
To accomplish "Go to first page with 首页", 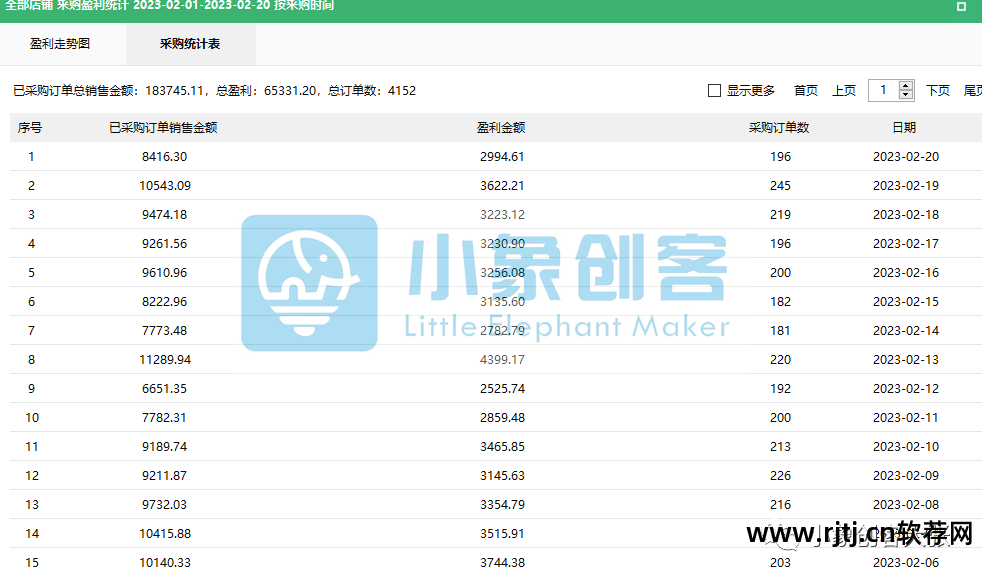I will (x=805, y=91).
